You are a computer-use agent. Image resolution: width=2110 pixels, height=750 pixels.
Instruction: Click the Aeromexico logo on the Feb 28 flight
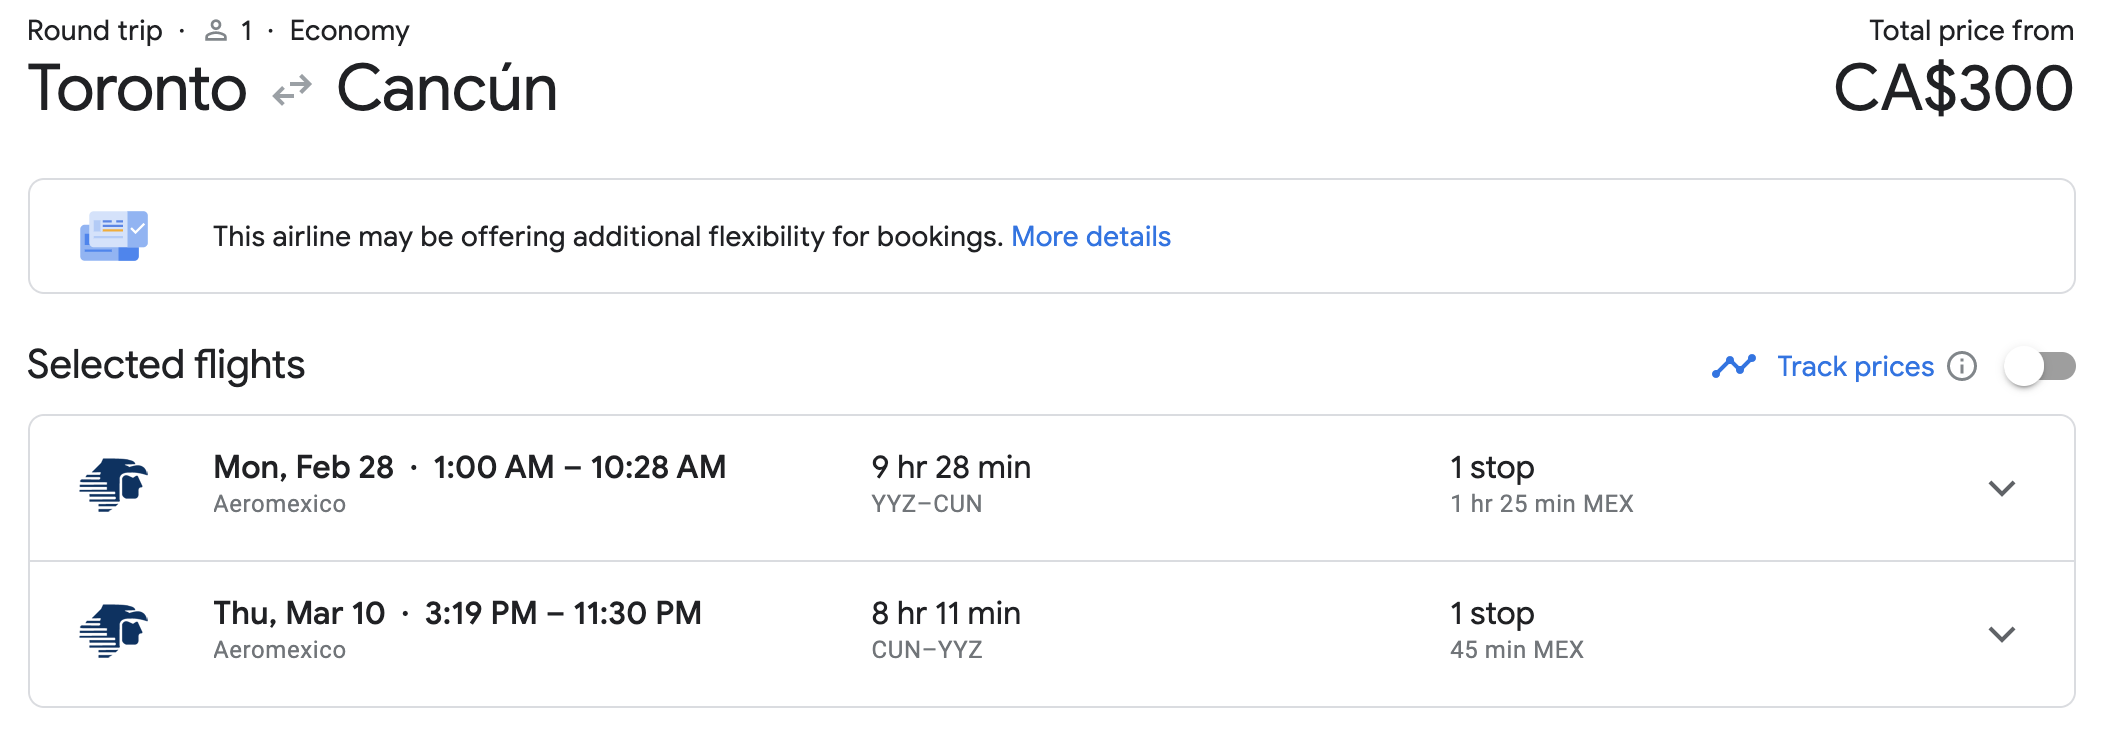point(114,485)
